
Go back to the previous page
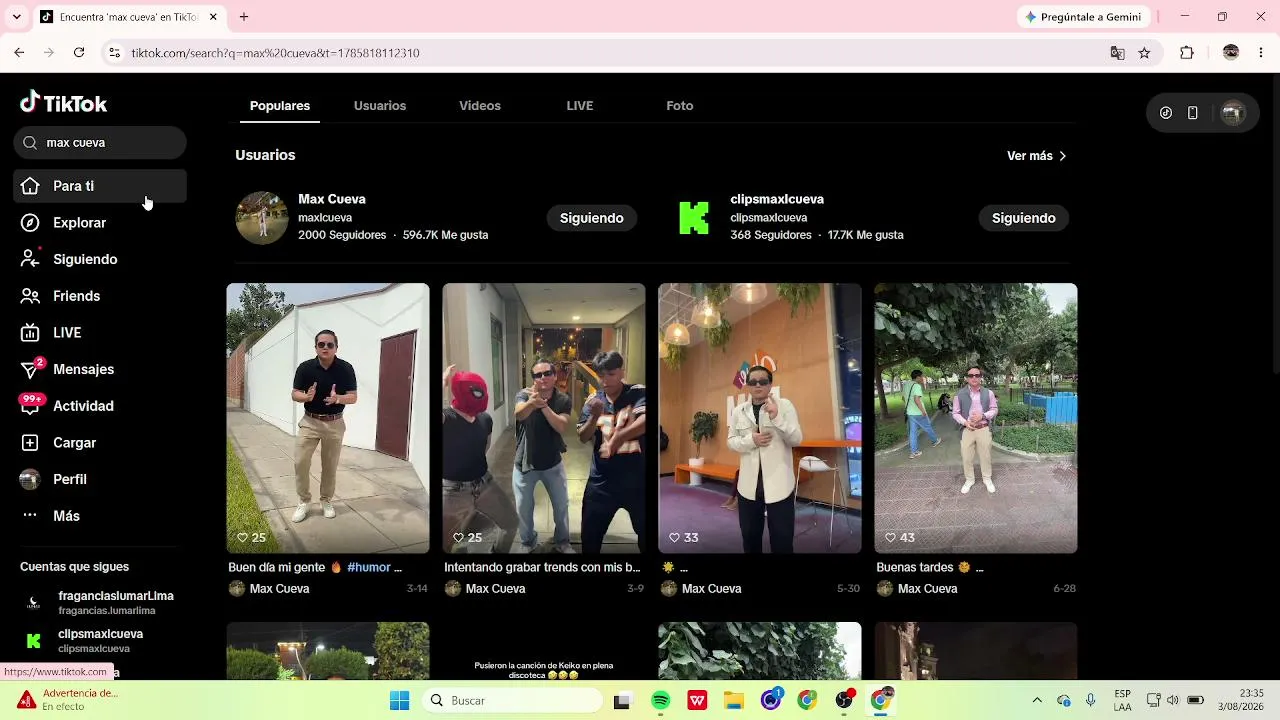point(19,53)
